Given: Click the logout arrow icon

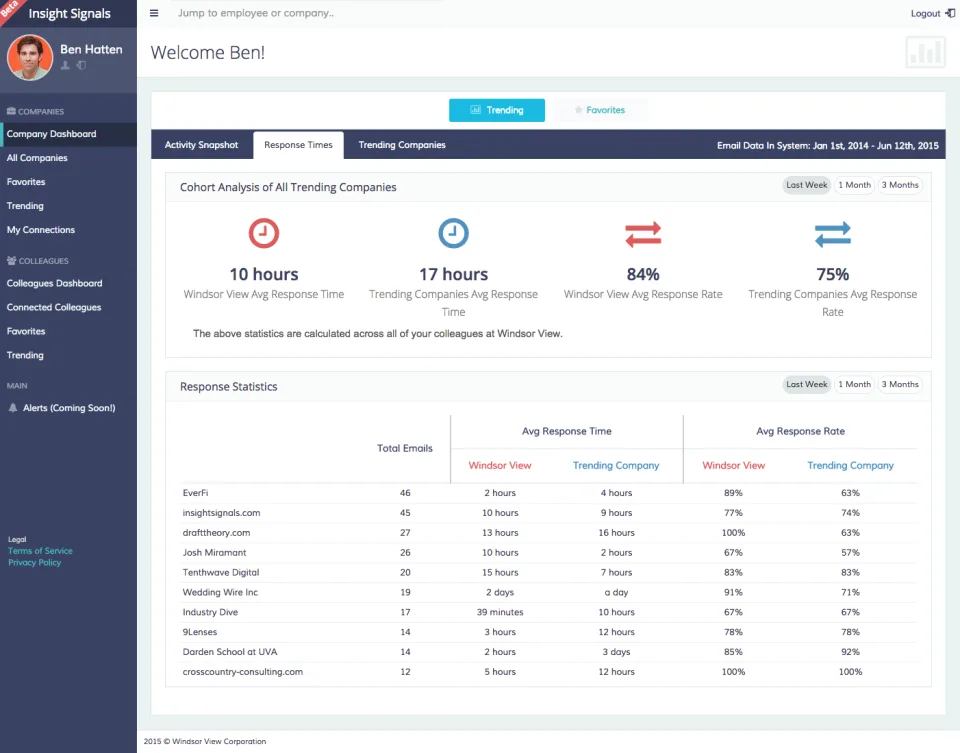Looking at the screenshot, I should pyautogui.click(x=950, y=13).
